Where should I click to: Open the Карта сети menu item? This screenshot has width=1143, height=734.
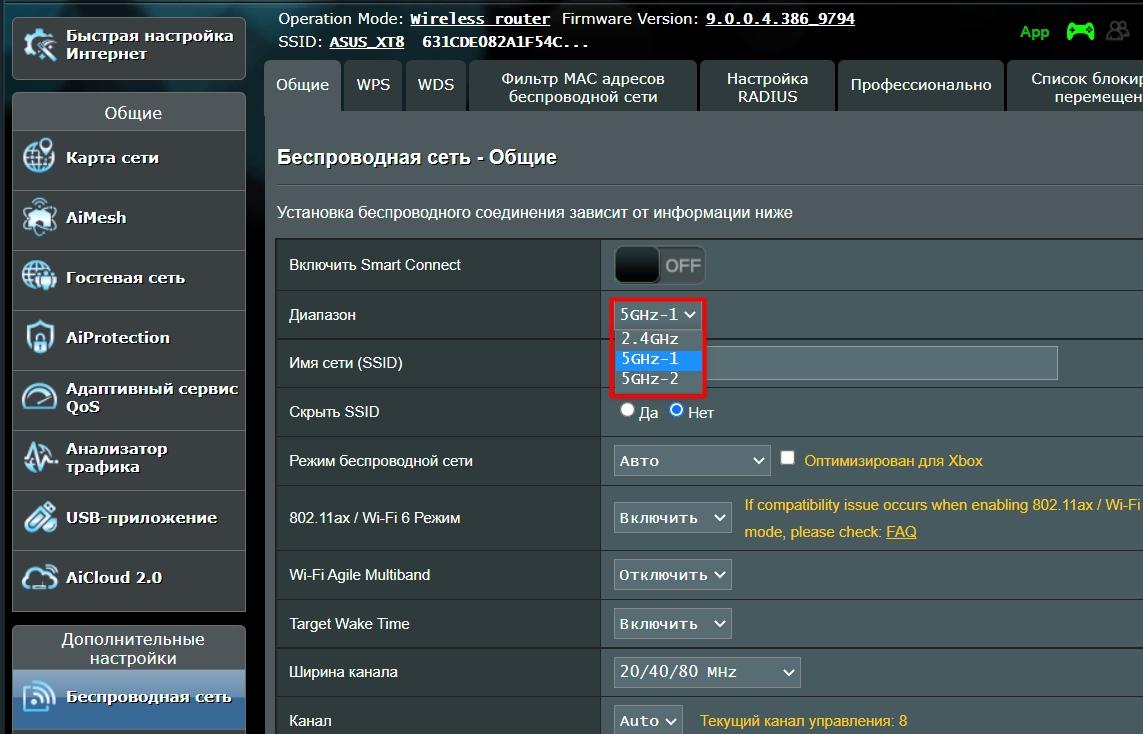[x=129, y=160]
